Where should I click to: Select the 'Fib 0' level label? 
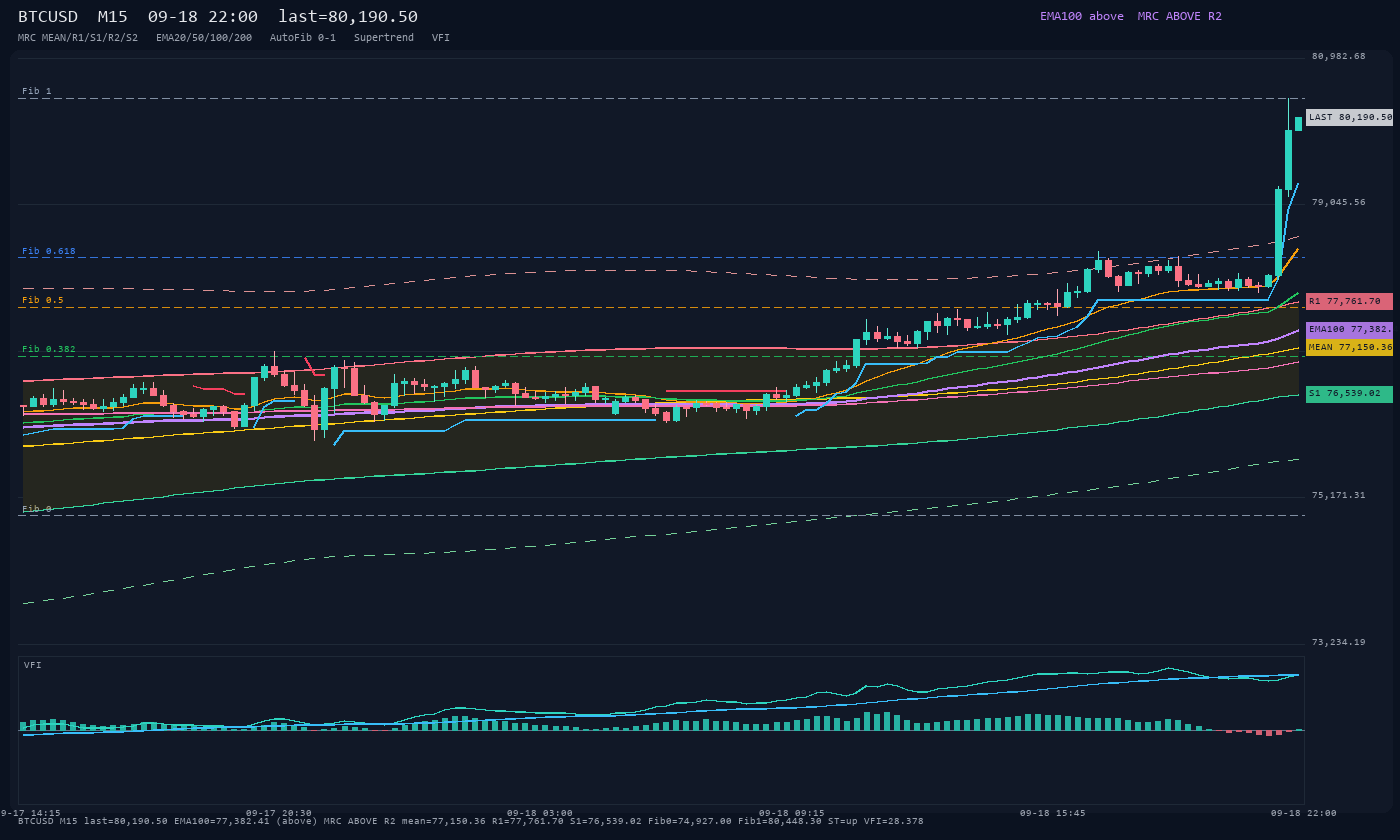(x=37, y=509)
